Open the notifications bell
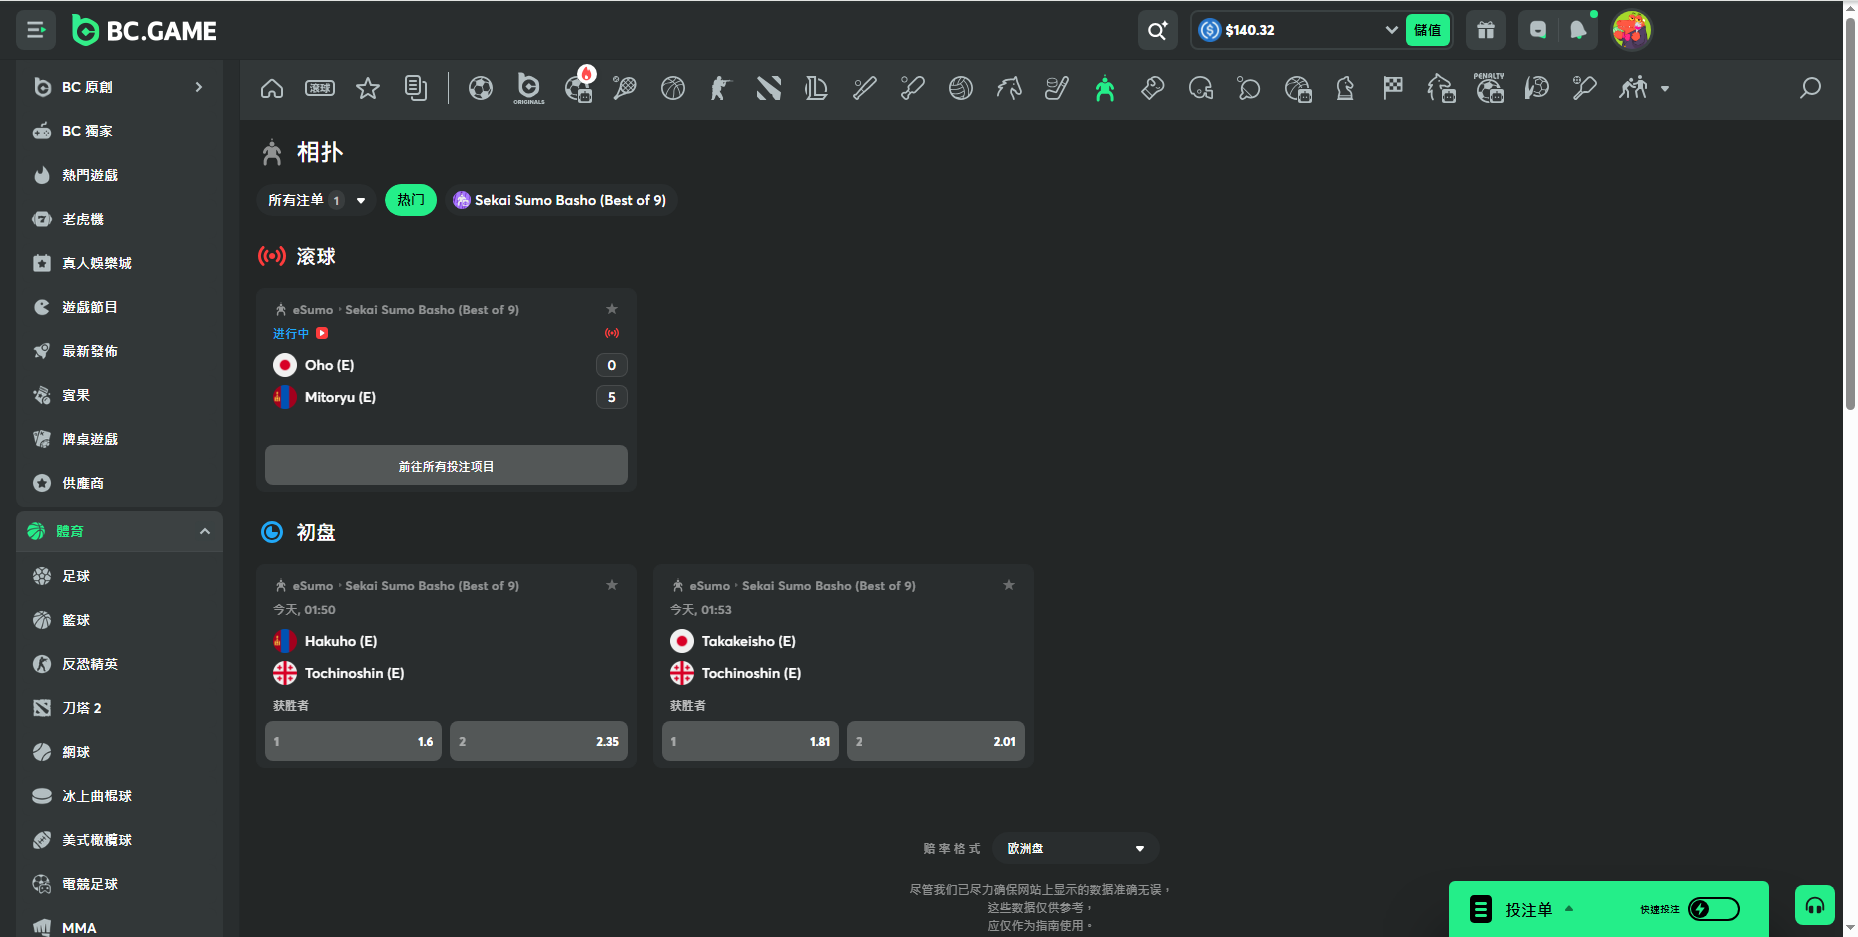The height and width of the screenshot is (937, 1858). [x=1578, y=30]
